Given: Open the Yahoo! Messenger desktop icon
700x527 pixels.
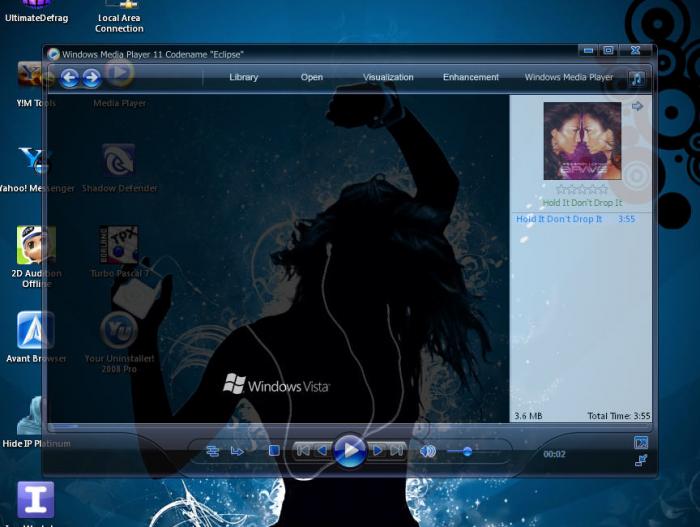Looking at the screenshot, I should (x=35, y=169).
